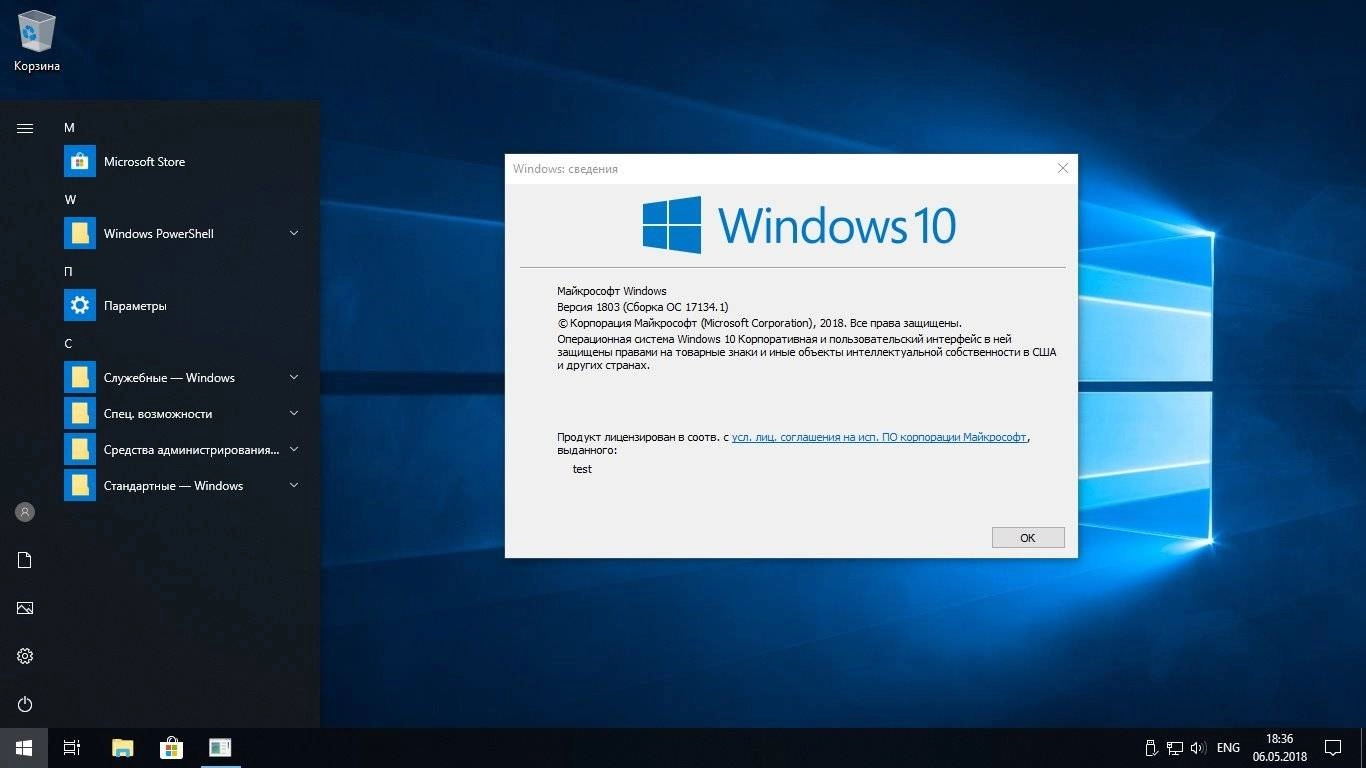The height and width of the screenshot is (768, 1366).
Task: Open Settings gear in Start sidebar
Action: [25, 656]
